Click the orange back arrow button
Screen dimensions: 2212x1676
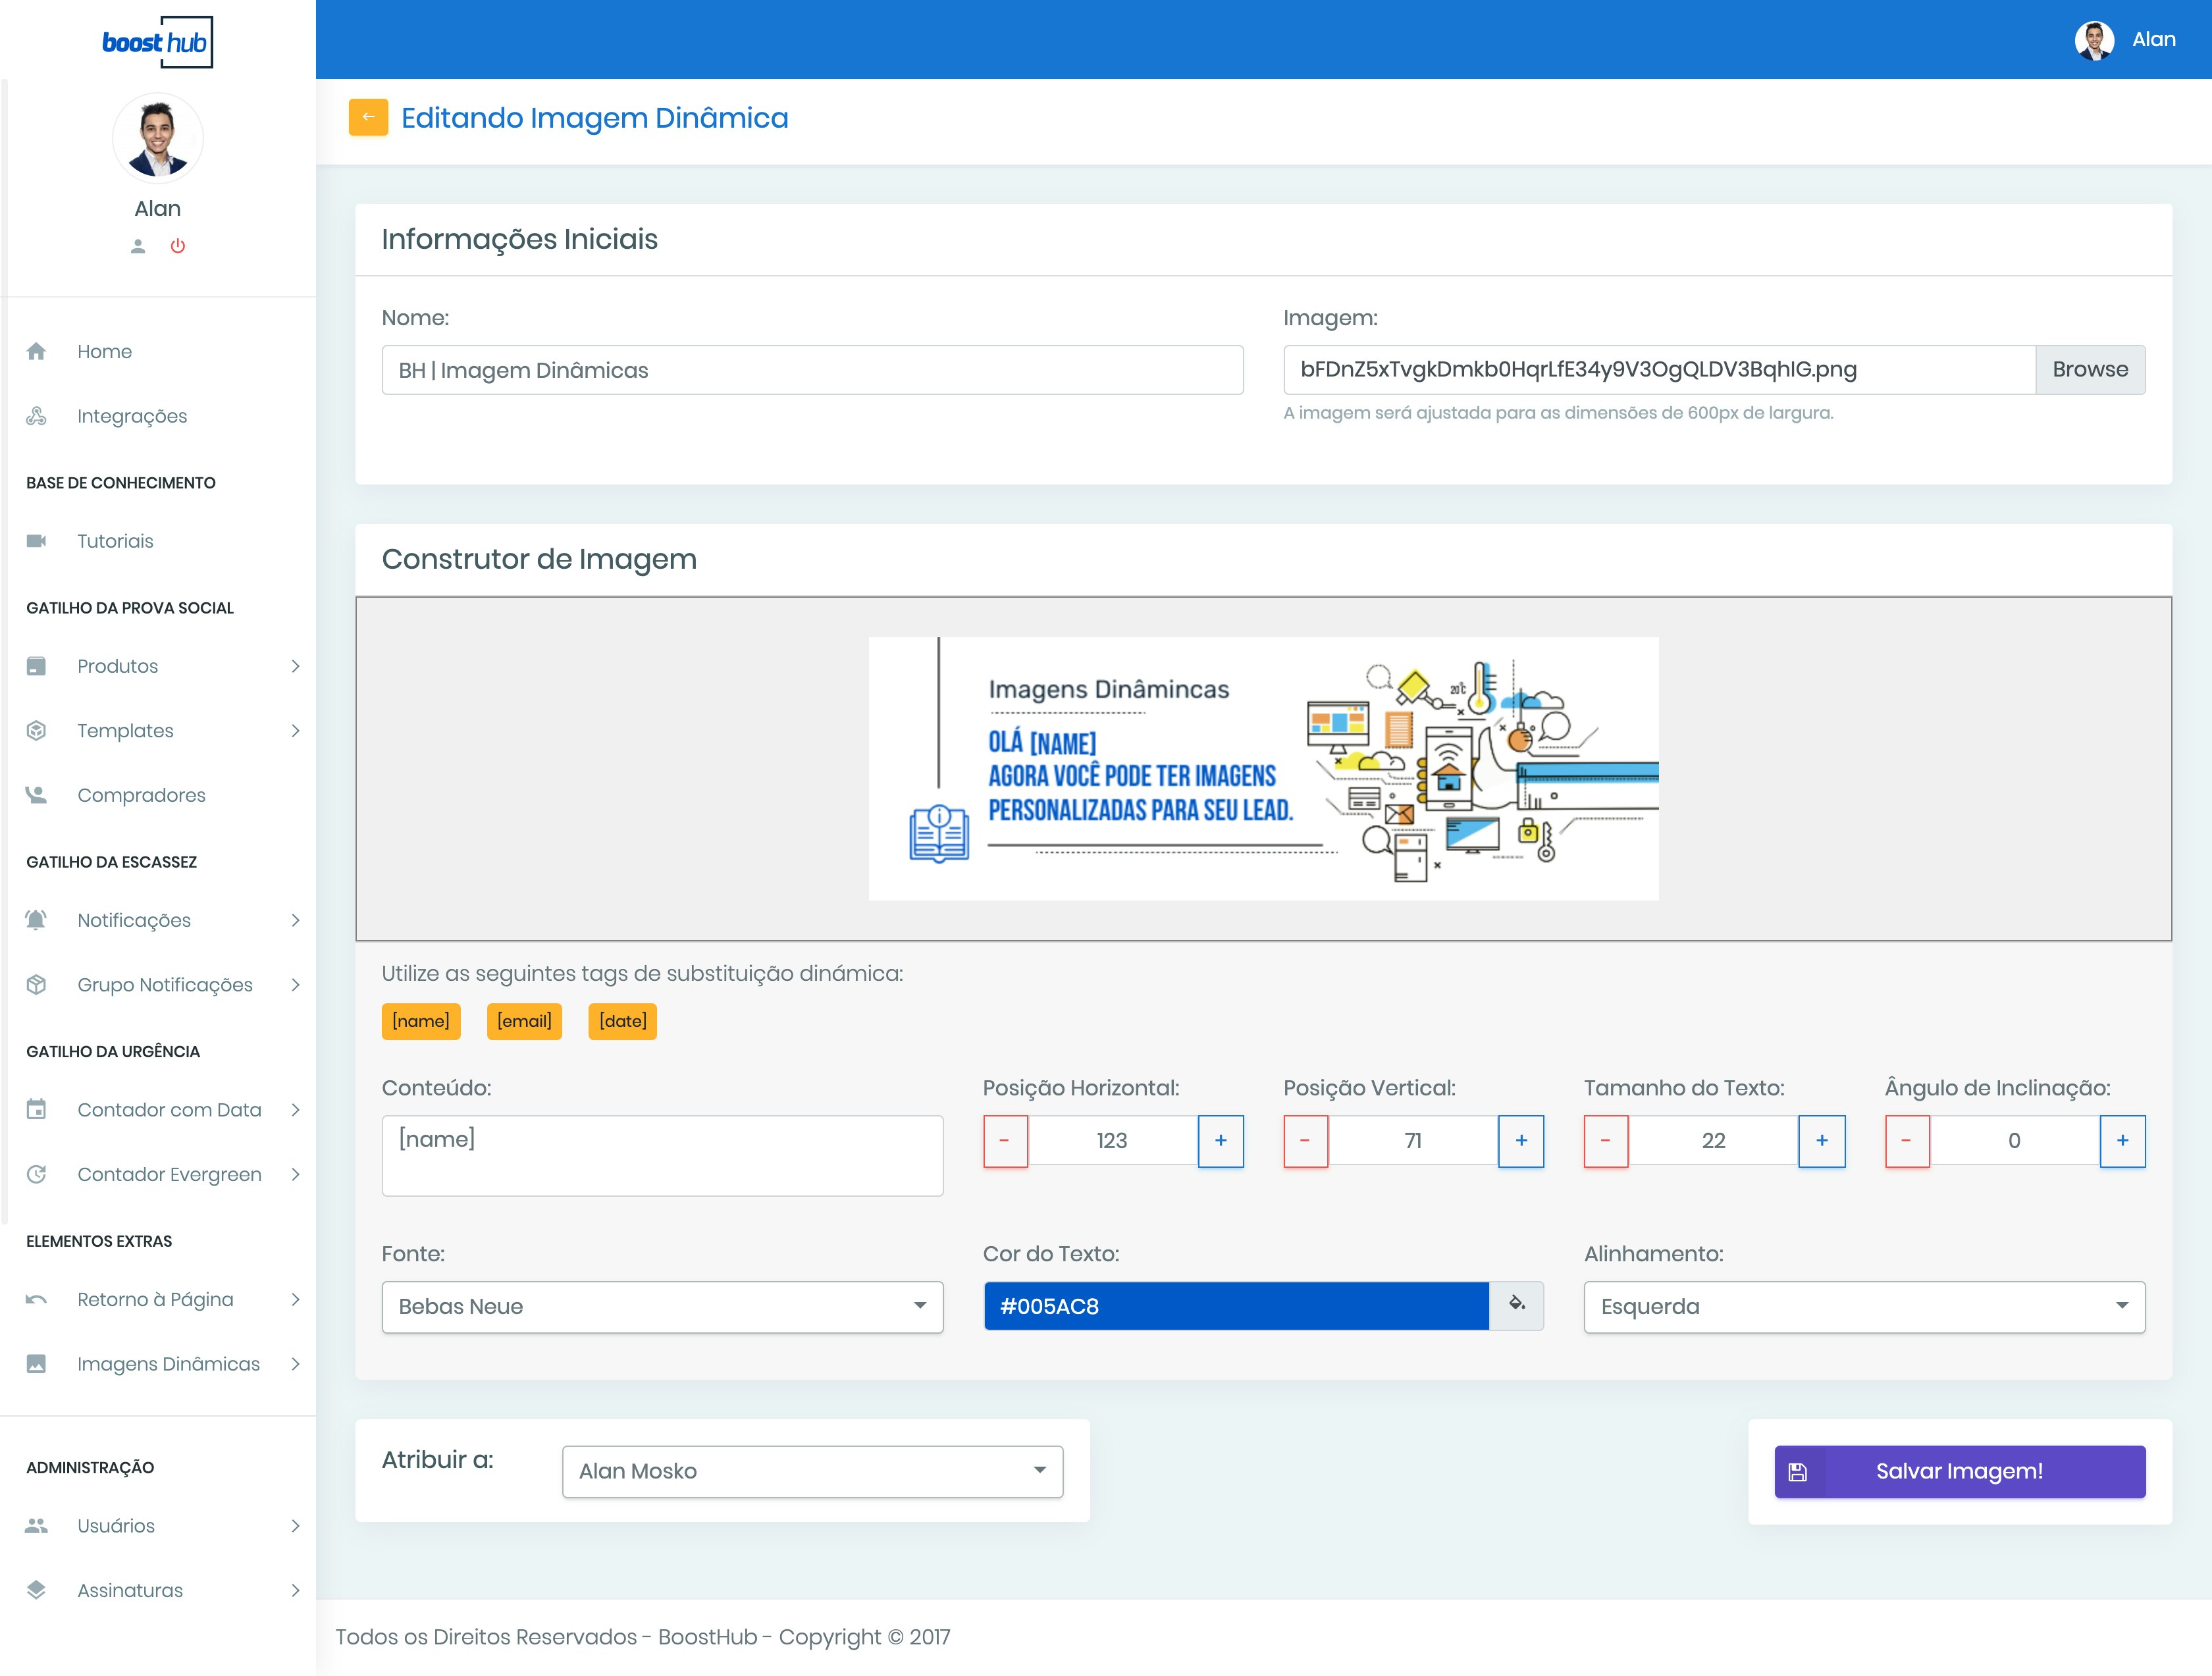368,117
